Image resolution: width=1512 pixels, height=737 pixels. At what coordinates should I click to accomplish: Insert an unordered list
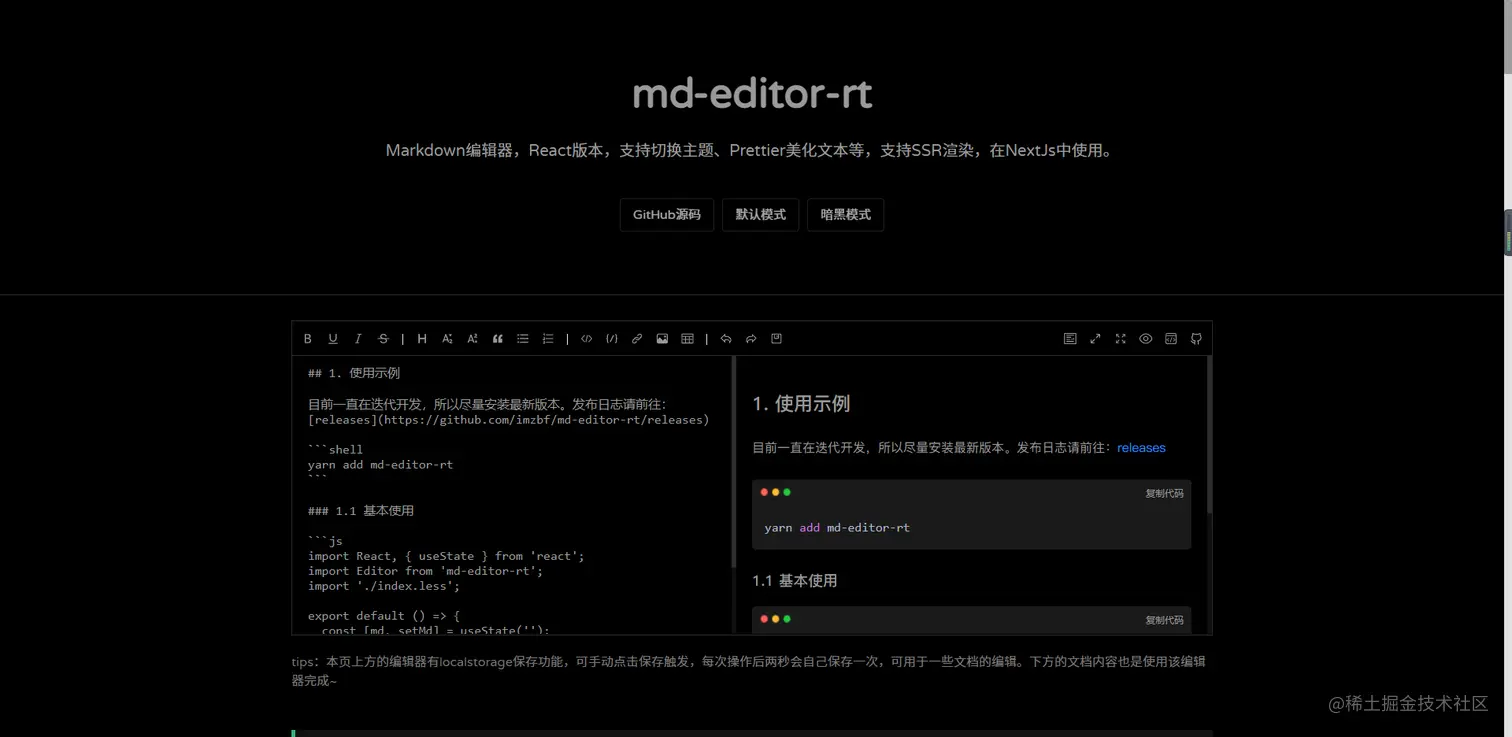click(x=522, y=338)
